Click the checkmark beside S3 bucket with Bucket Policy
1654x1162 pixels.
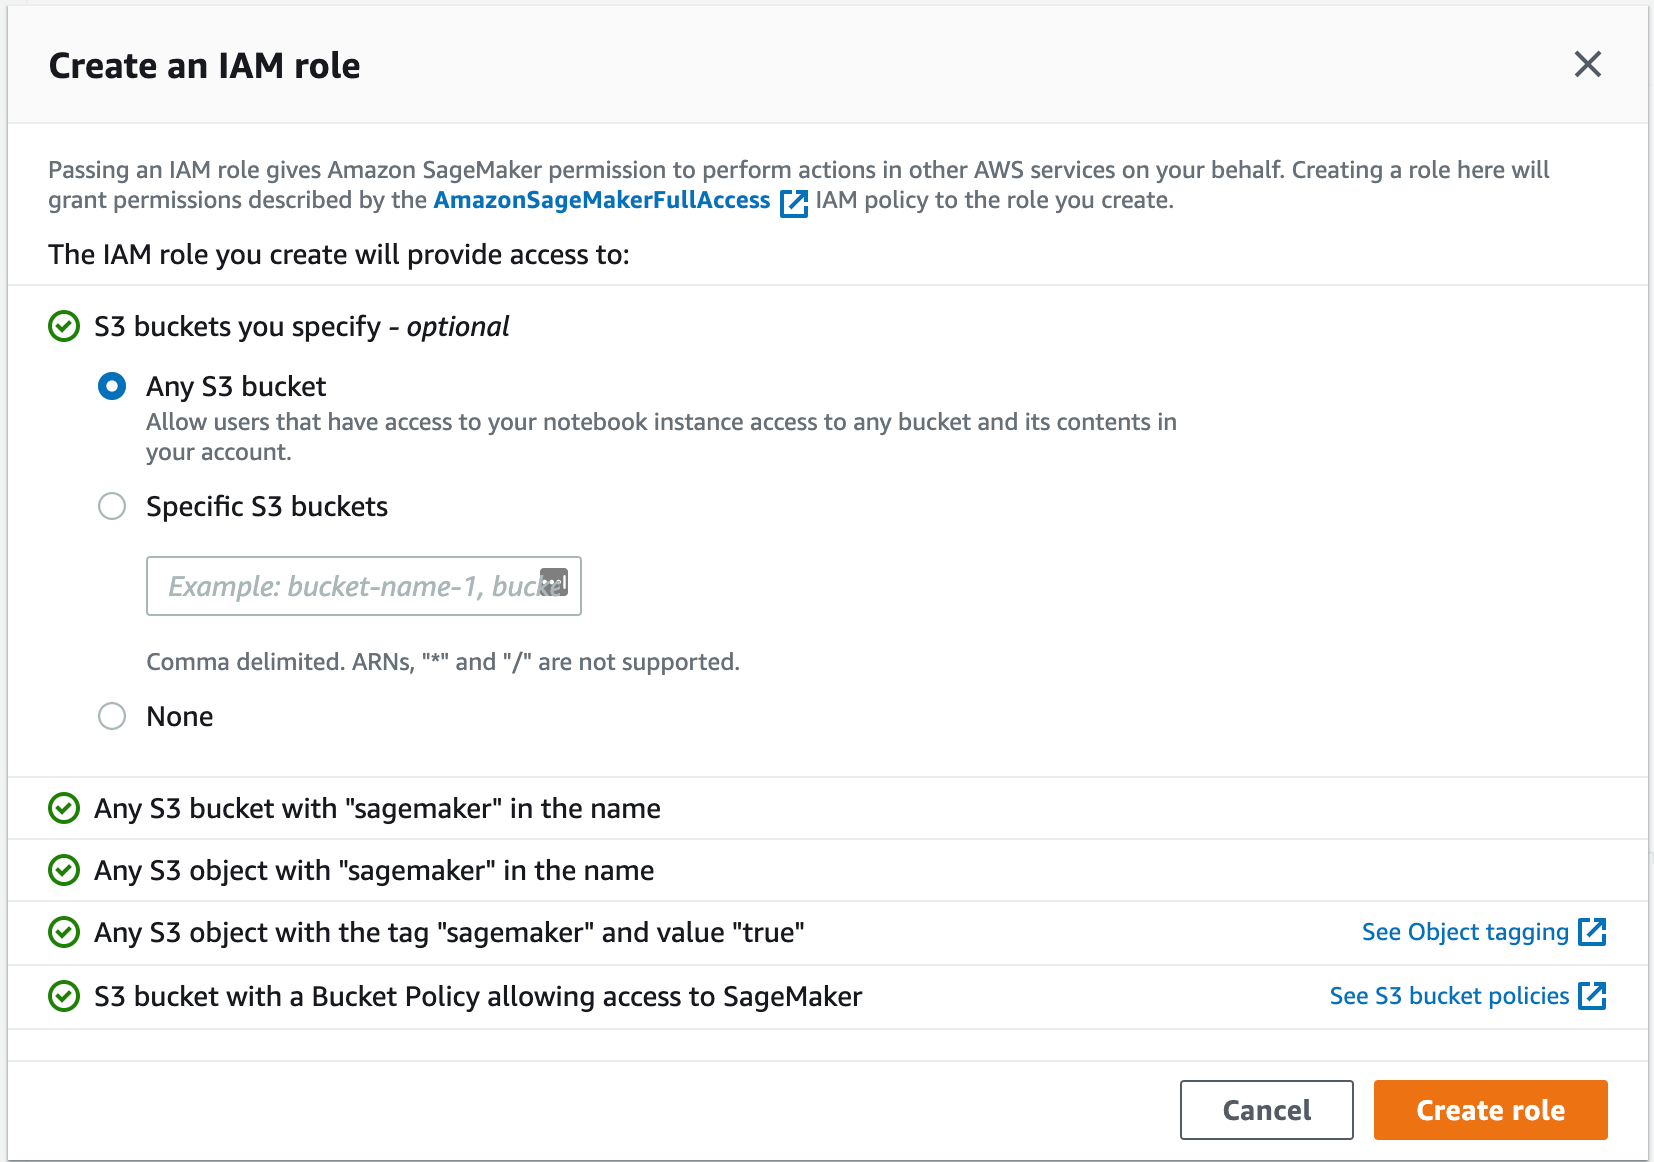tap(63, 996)
